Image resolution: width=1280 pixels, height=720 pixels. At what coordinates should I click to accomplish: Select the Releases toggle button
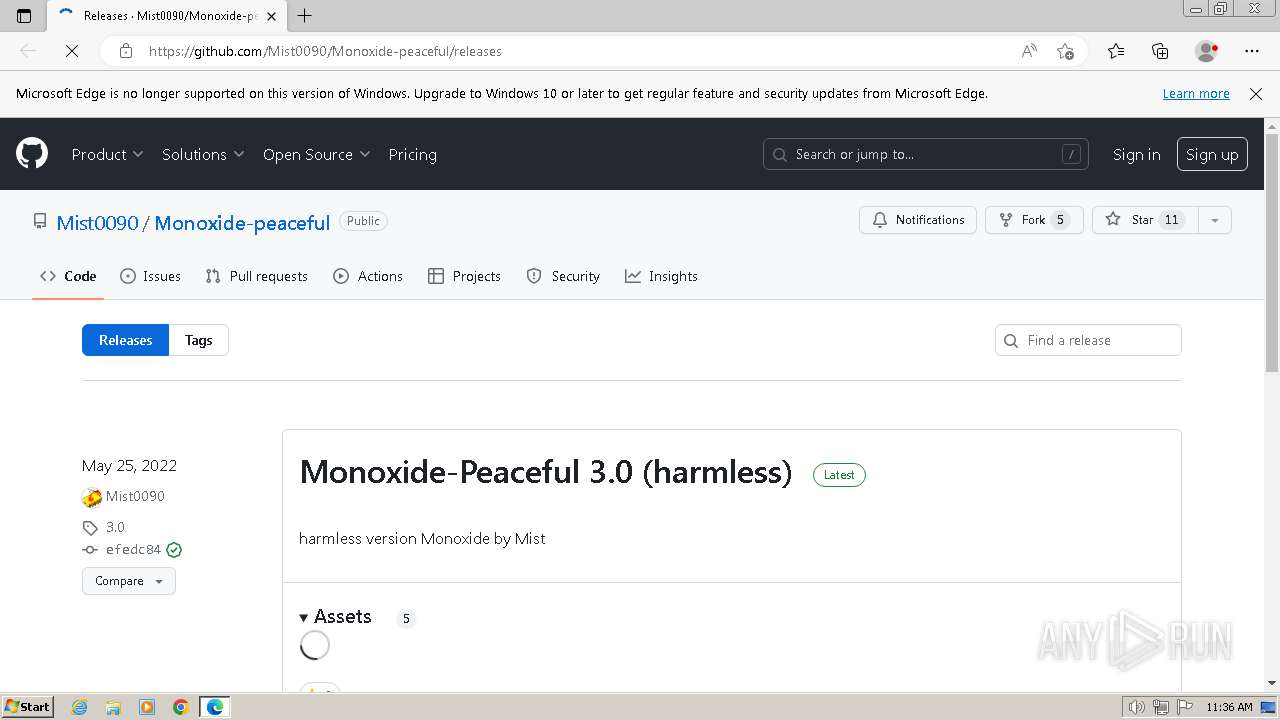(125, 340)
